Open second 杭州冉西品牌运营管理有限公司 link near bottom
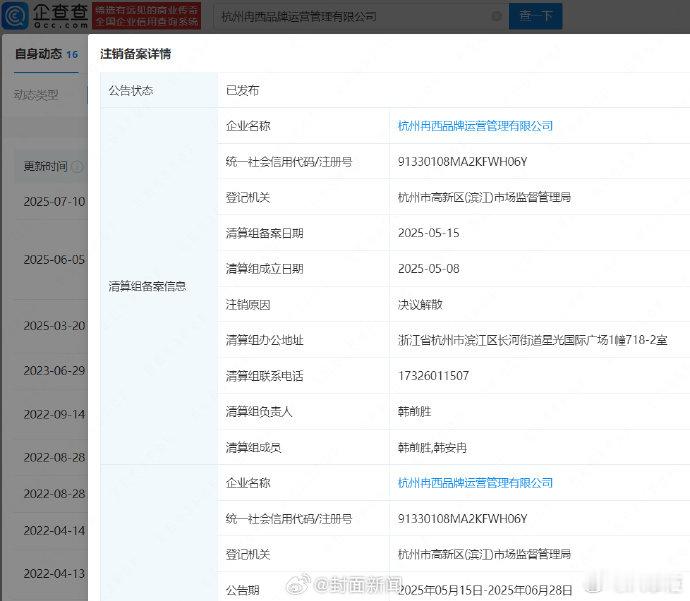Screen dimensions: 690x601 [475, 483]
